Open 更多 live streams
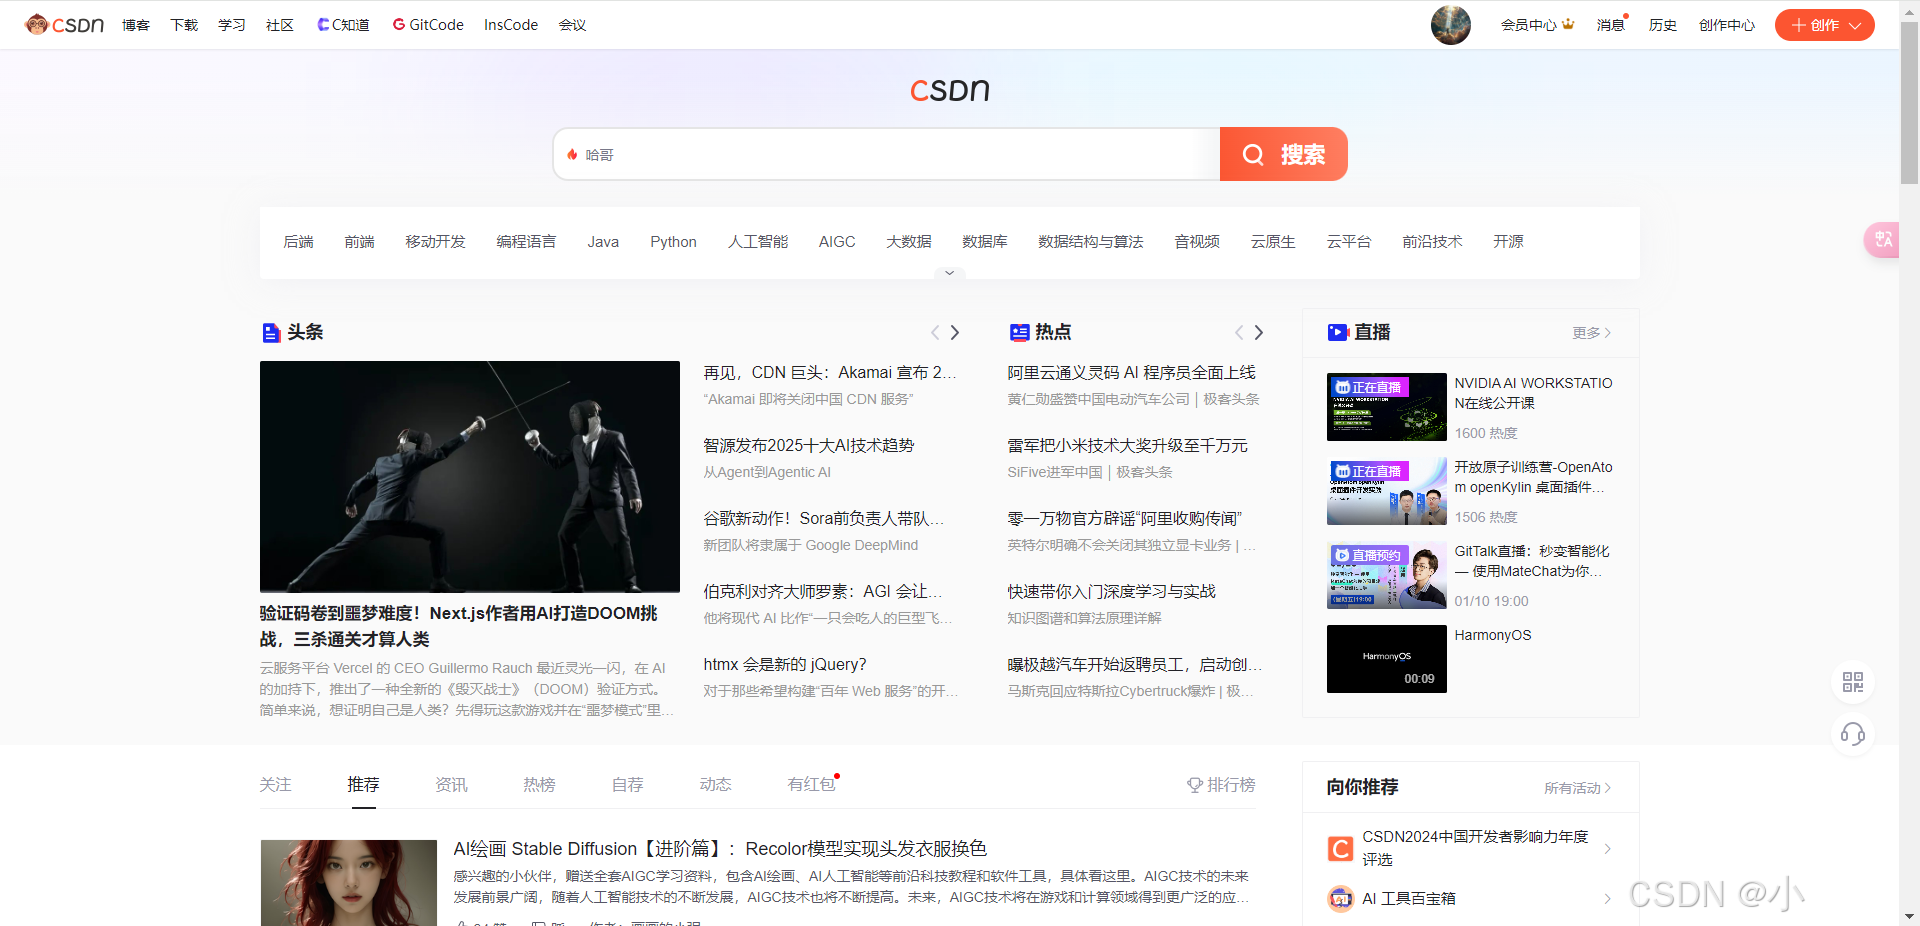Screen dimensions: 1920x926 coord(1591,333)
